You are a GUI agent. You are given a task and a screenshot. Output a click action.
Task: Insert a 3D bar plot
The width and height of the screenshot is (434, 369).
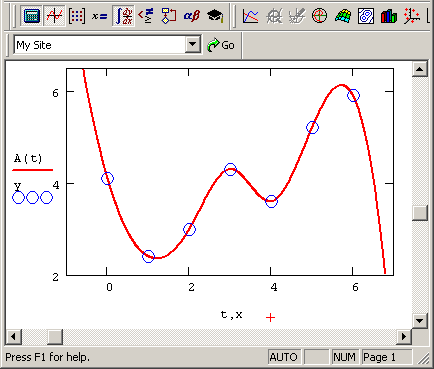click(388, 16)
